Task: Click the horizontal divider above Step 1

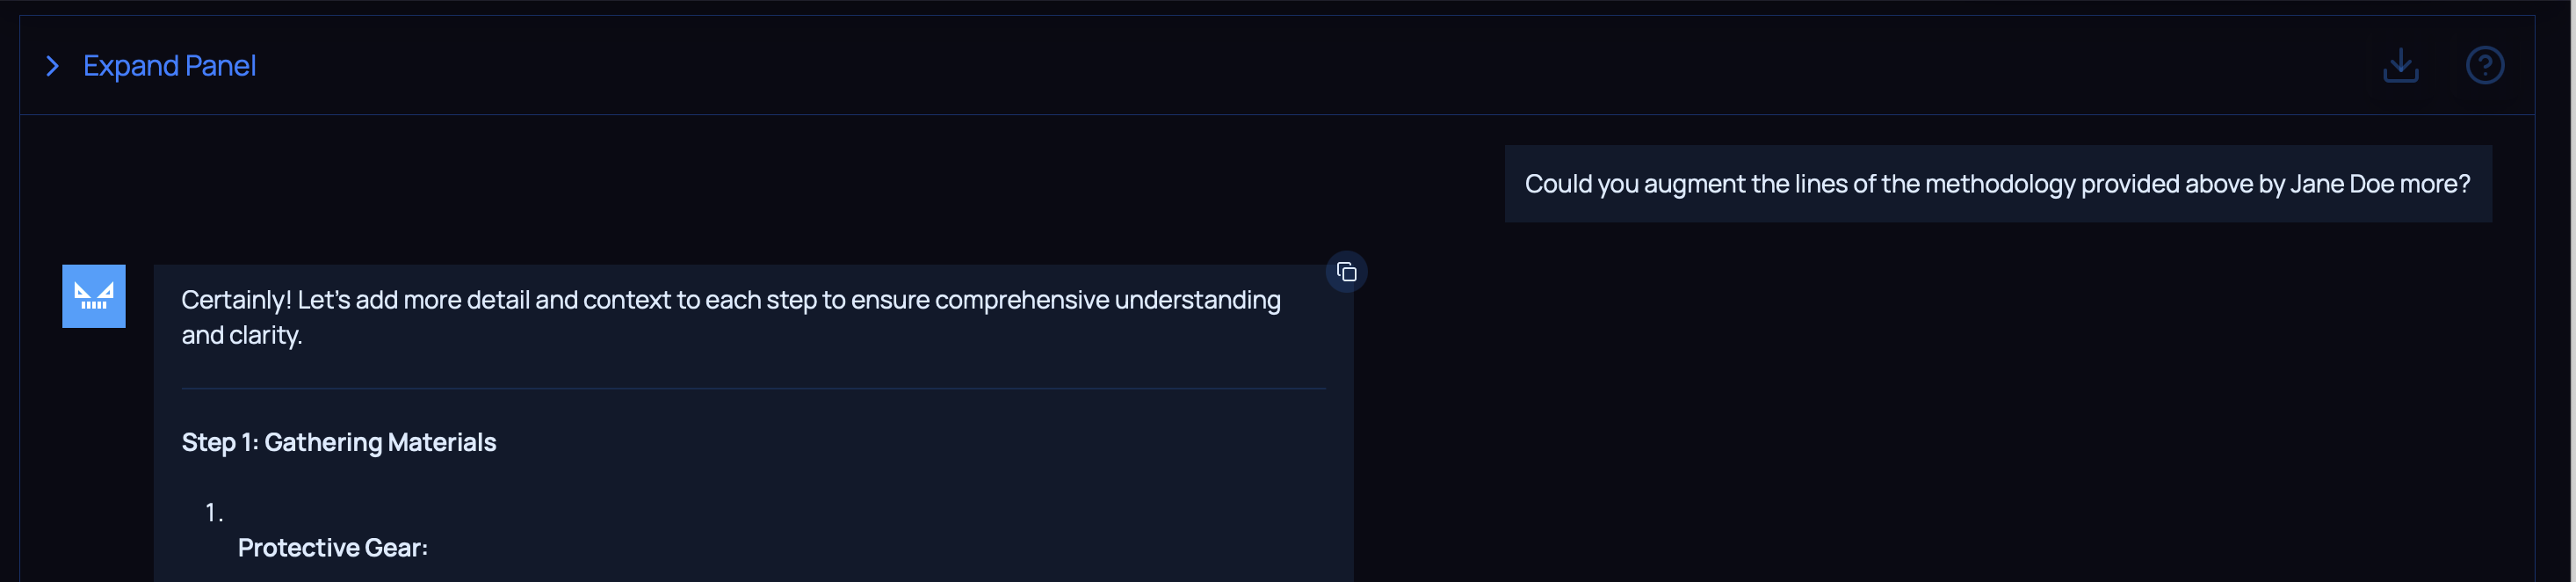Action: click(x=752, y=388)
